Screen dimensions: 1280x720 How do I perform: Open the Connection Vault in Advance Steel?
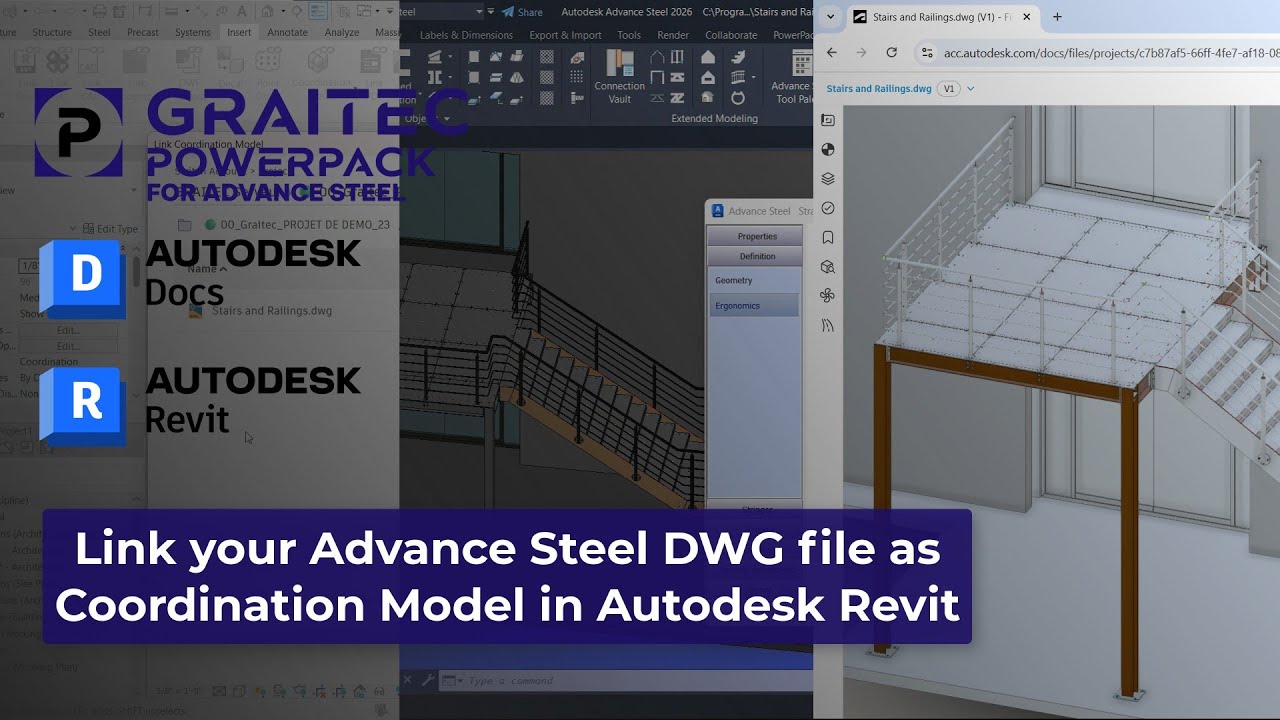pos(619,75)
